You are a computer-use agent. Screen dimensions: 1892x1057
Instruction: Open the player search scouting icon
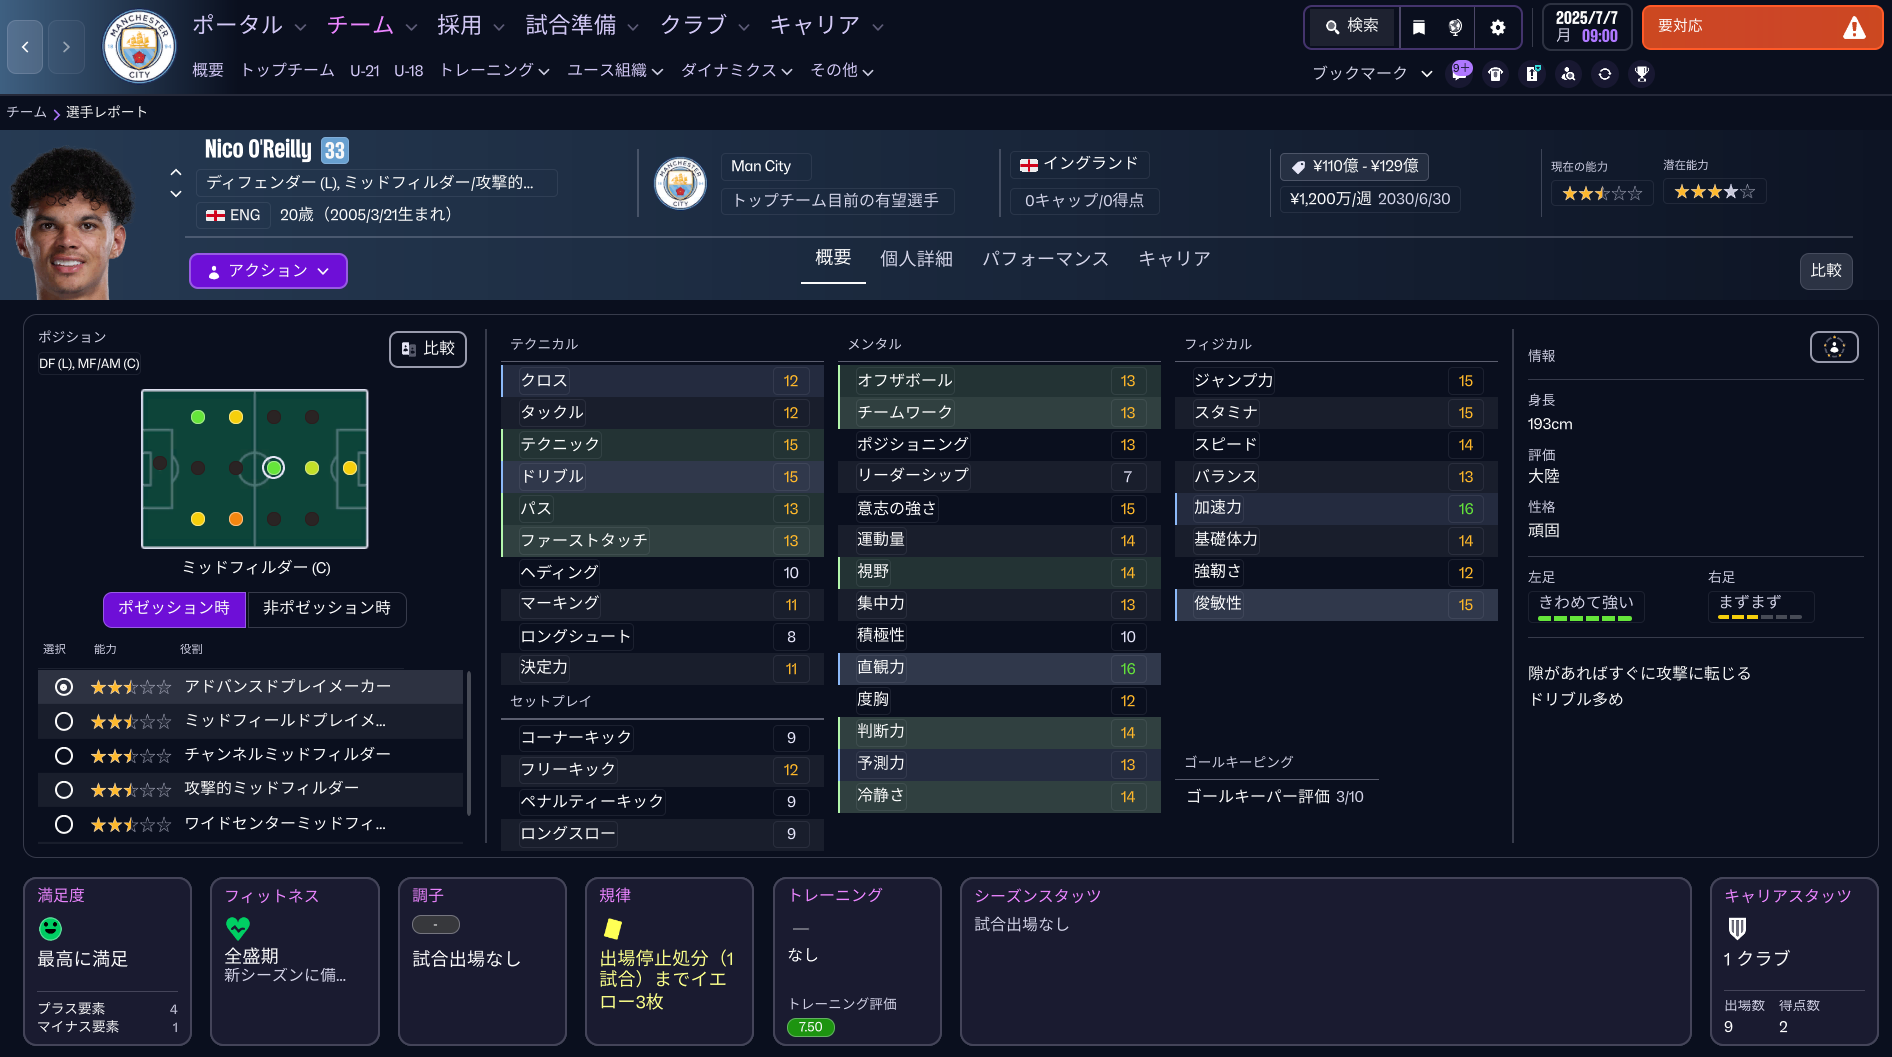coord(1568,74)
